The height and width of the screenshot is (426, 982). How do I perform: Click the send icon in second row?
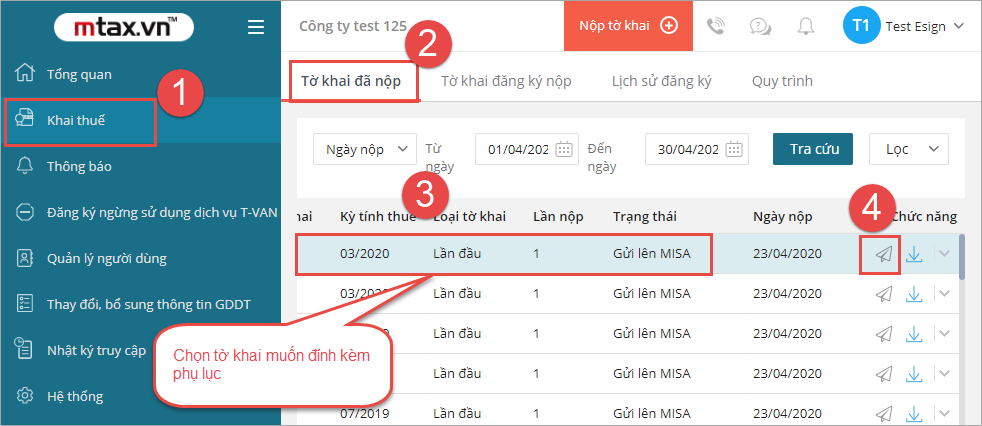(883, 294)
